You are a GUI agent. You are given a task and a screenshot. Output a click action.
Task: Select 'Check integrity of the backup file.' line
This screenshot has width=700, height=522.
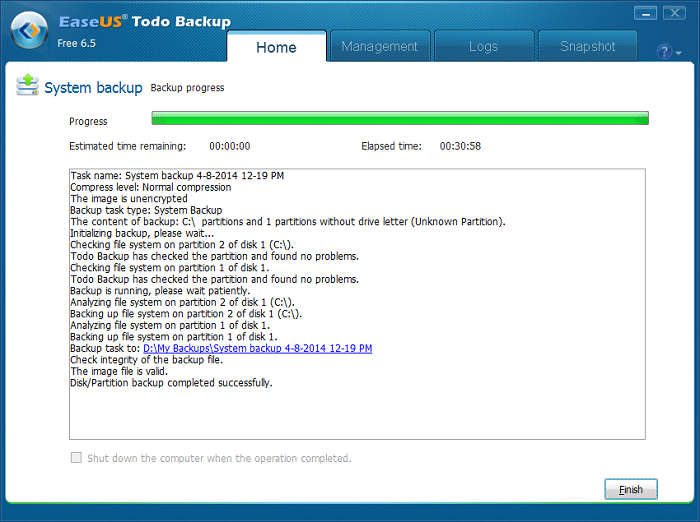pyautogui.click(x=147, y=360)
